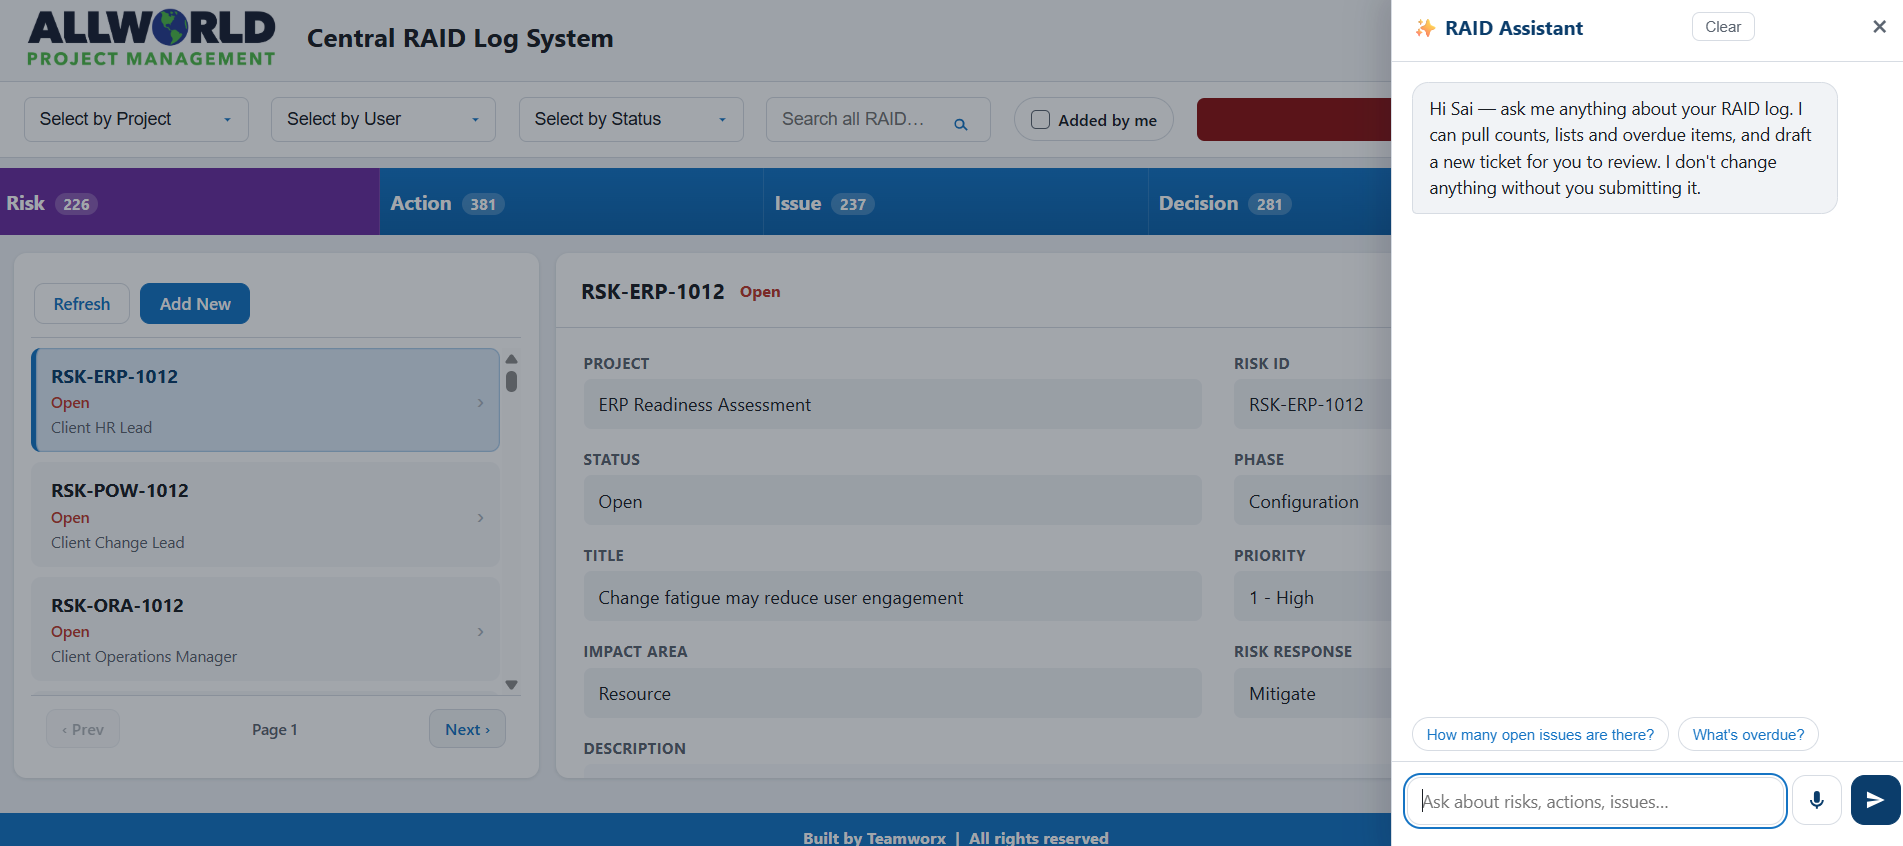Click the Impact Area field Resource
Viewport: 1903px width, 846px height.
pyautogui.click(x=892, y=693)
